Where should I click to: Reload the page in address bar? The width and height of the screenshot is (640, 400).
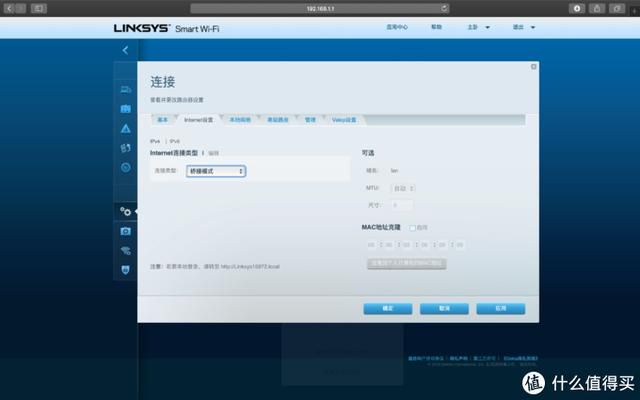click(444, 8)
